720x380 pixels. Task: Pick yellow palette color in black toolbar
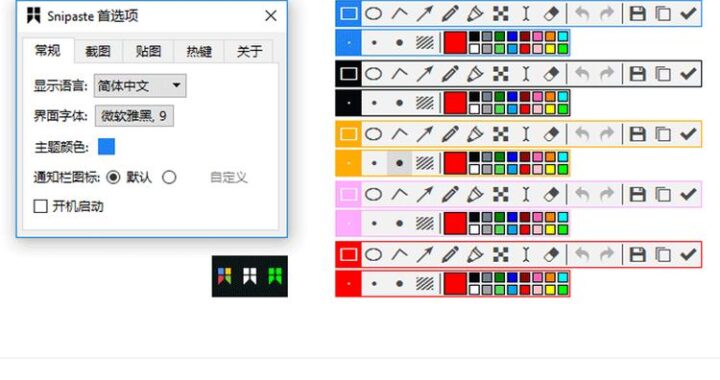(x=550, y=109)
